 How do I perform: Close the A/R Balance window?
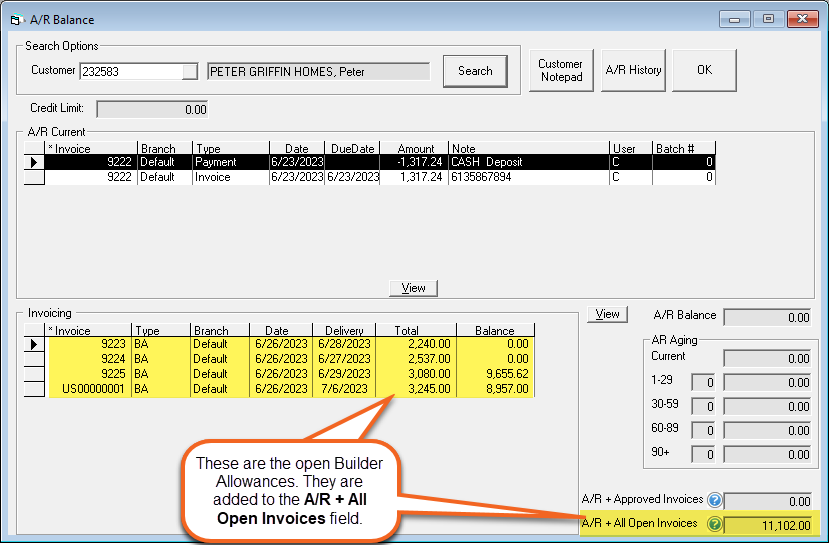802,19
